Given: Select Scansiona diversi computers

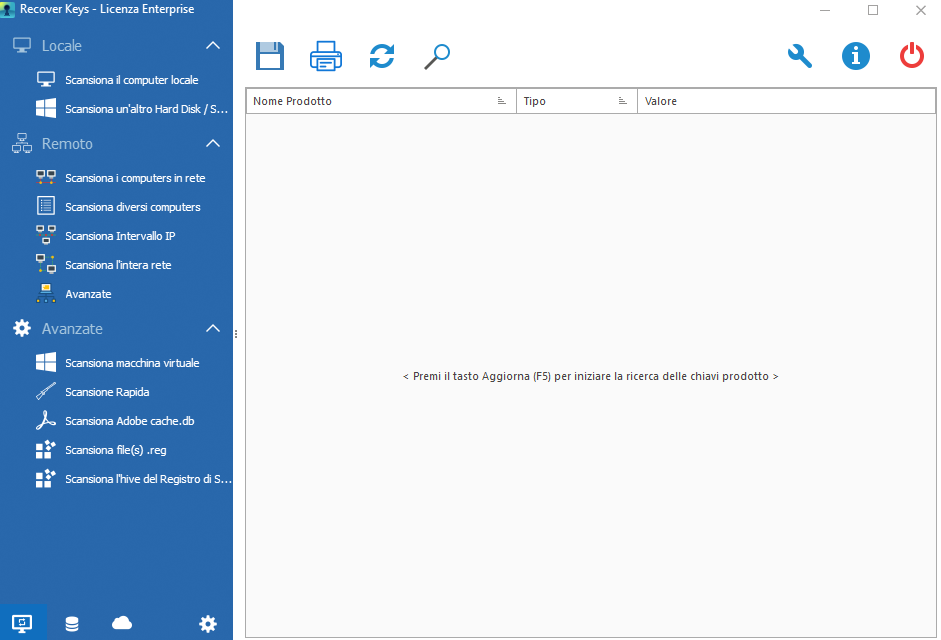Looking at the screenshot, I should coord(133,207).
